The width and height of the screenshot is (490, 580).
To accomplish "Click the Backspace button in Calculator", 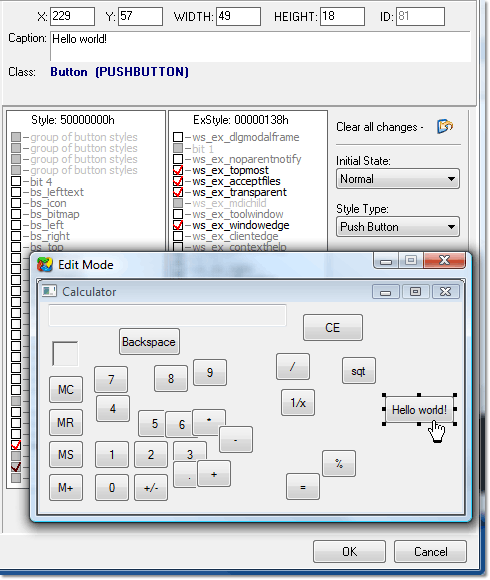I will coord(149,342).
